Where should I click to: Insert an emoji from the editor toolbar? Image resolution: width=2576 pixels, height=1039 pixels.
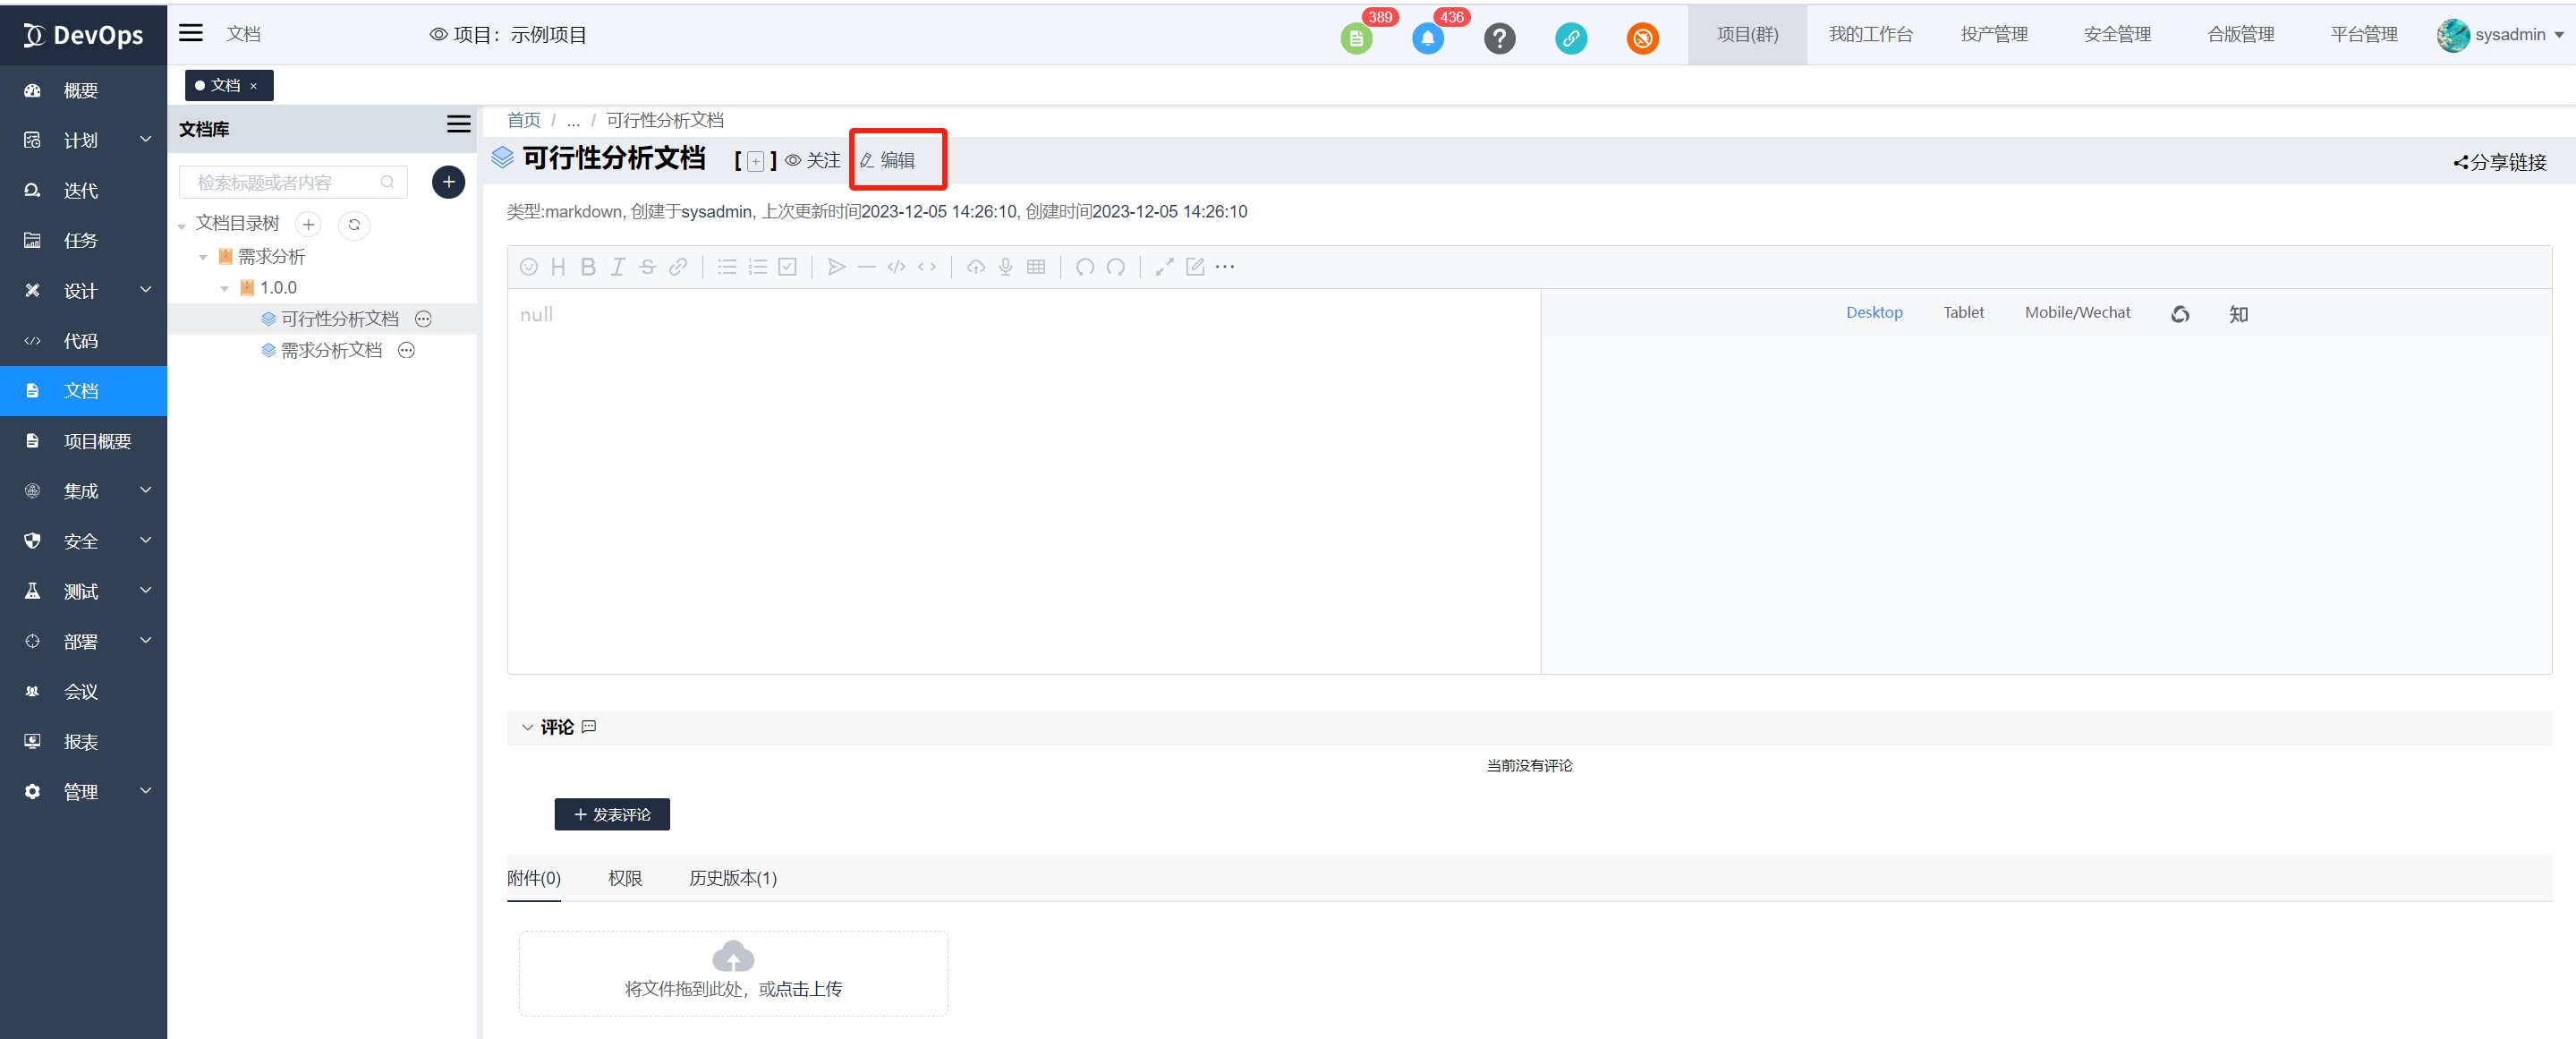(x=529, y=267)
